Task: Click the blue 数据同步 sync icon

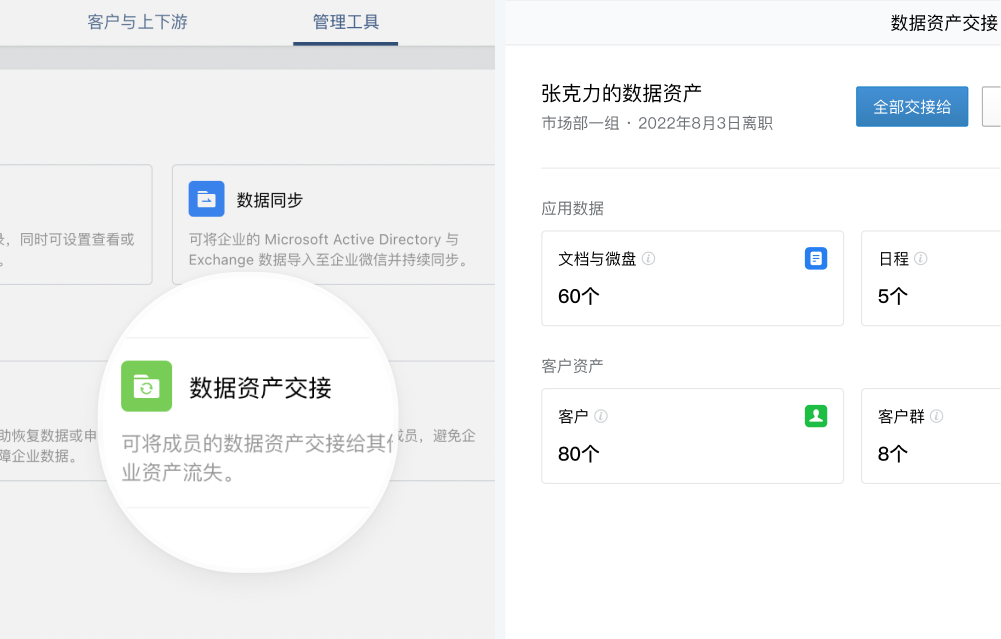Action: coord(206,199)
